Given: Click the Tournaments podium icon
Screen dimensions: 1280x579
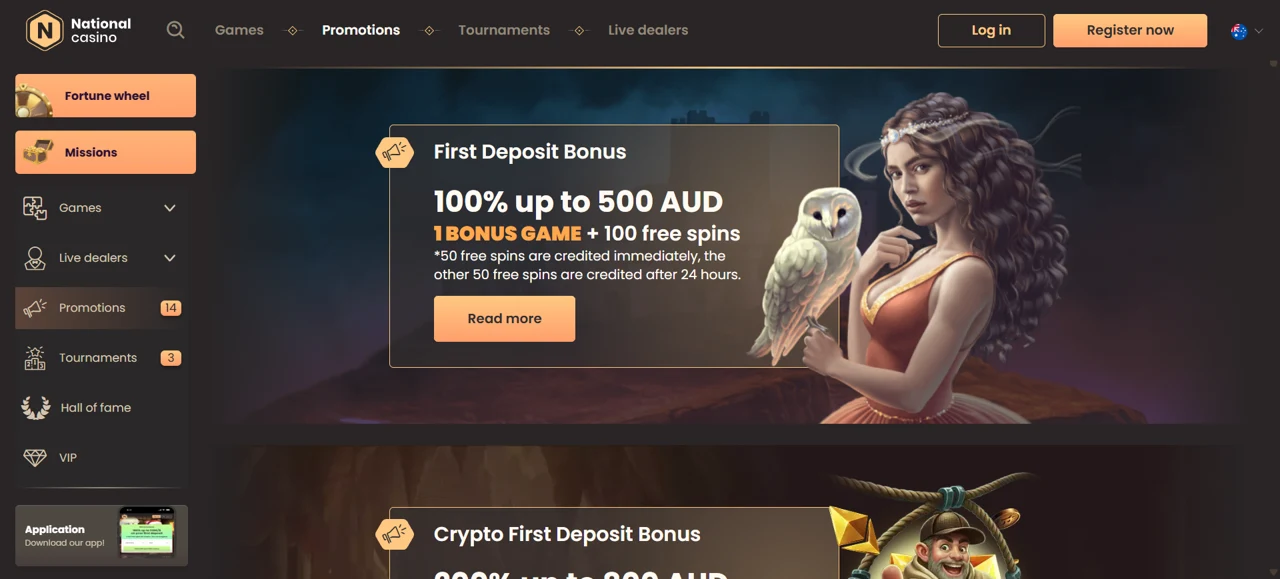Looking at the screenshot, I should click(35, 358).
